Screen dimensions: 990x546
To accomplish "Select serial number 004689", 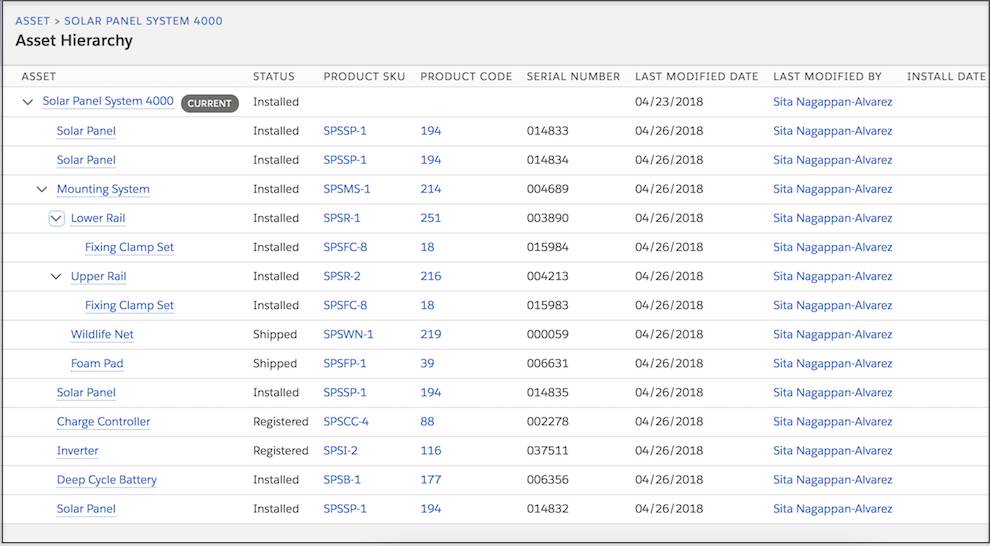I will [547, 189].
